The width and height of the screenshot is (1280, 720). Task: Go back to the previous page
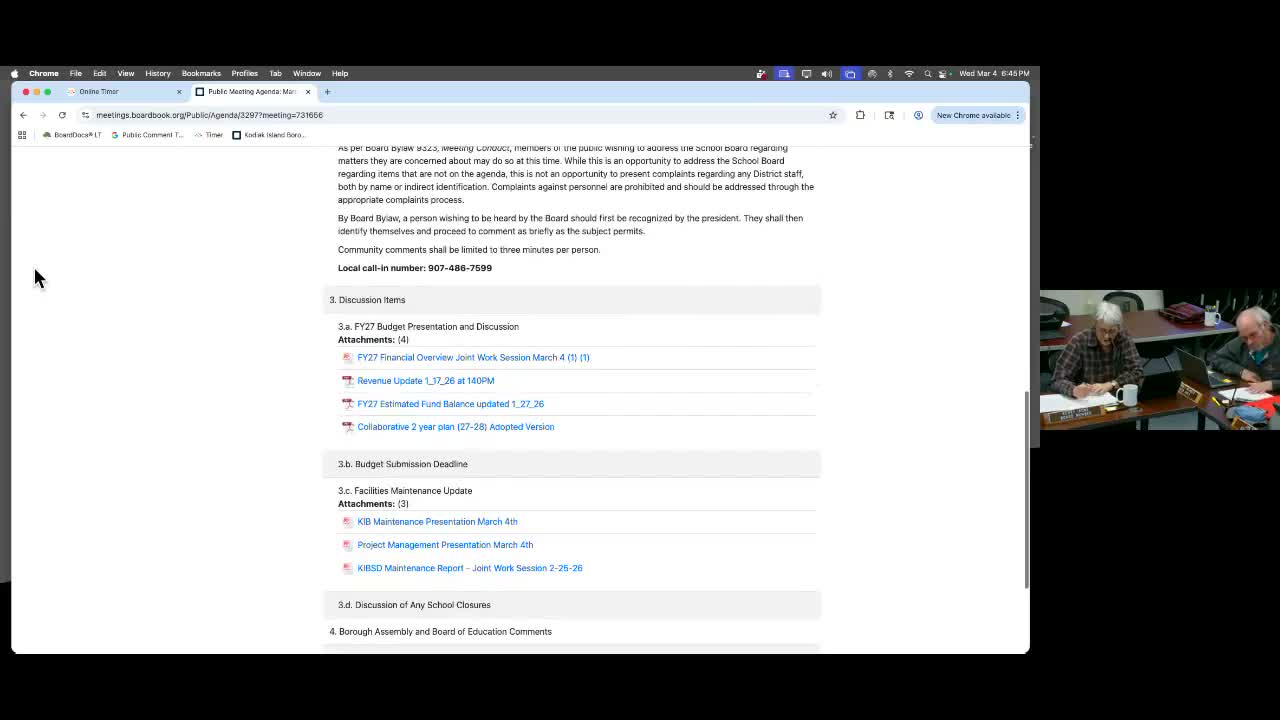click(23, 115)
